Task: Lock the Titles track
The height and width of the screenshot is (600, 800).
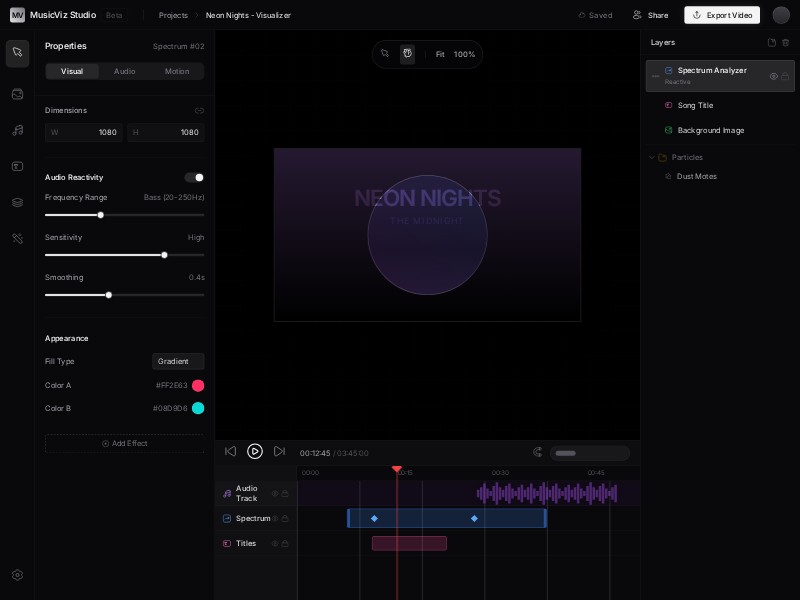Action: click(x=285, y=543)
